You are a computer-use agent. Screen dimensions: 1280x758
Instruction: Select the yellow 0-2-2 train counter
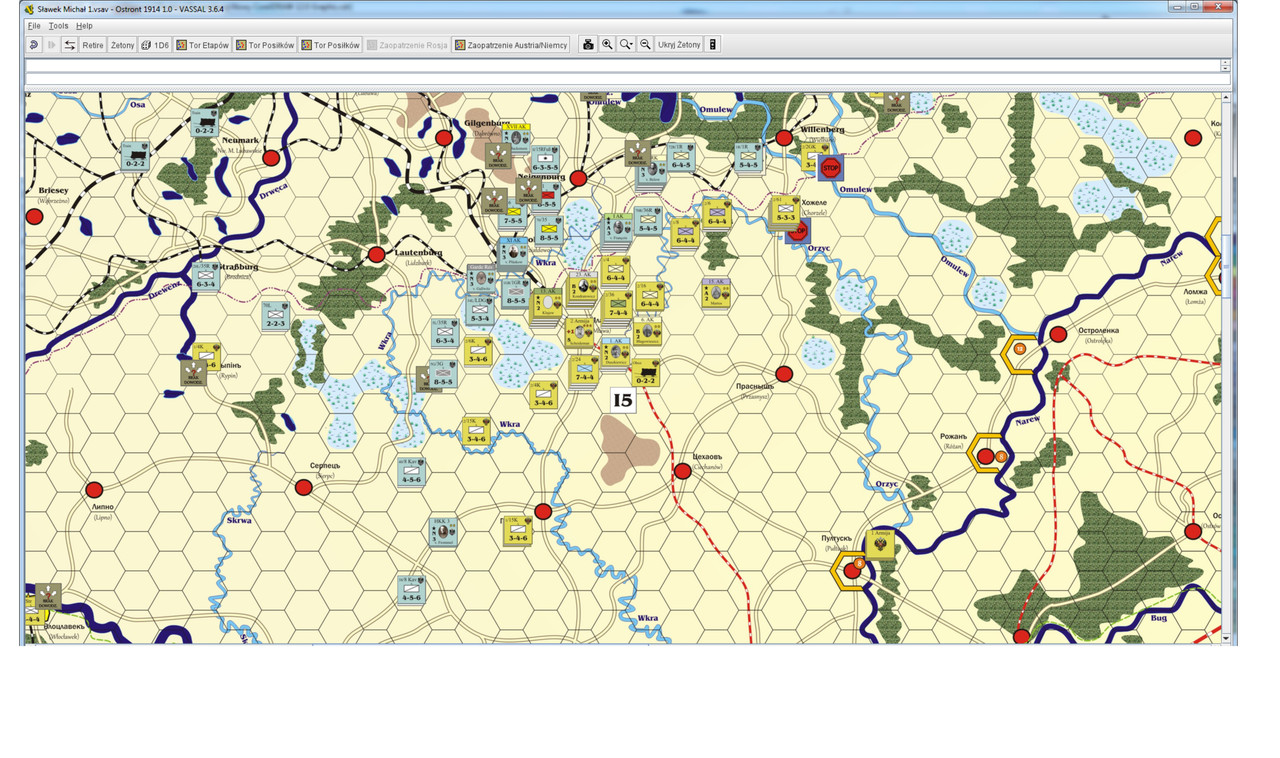pos(646,373)
